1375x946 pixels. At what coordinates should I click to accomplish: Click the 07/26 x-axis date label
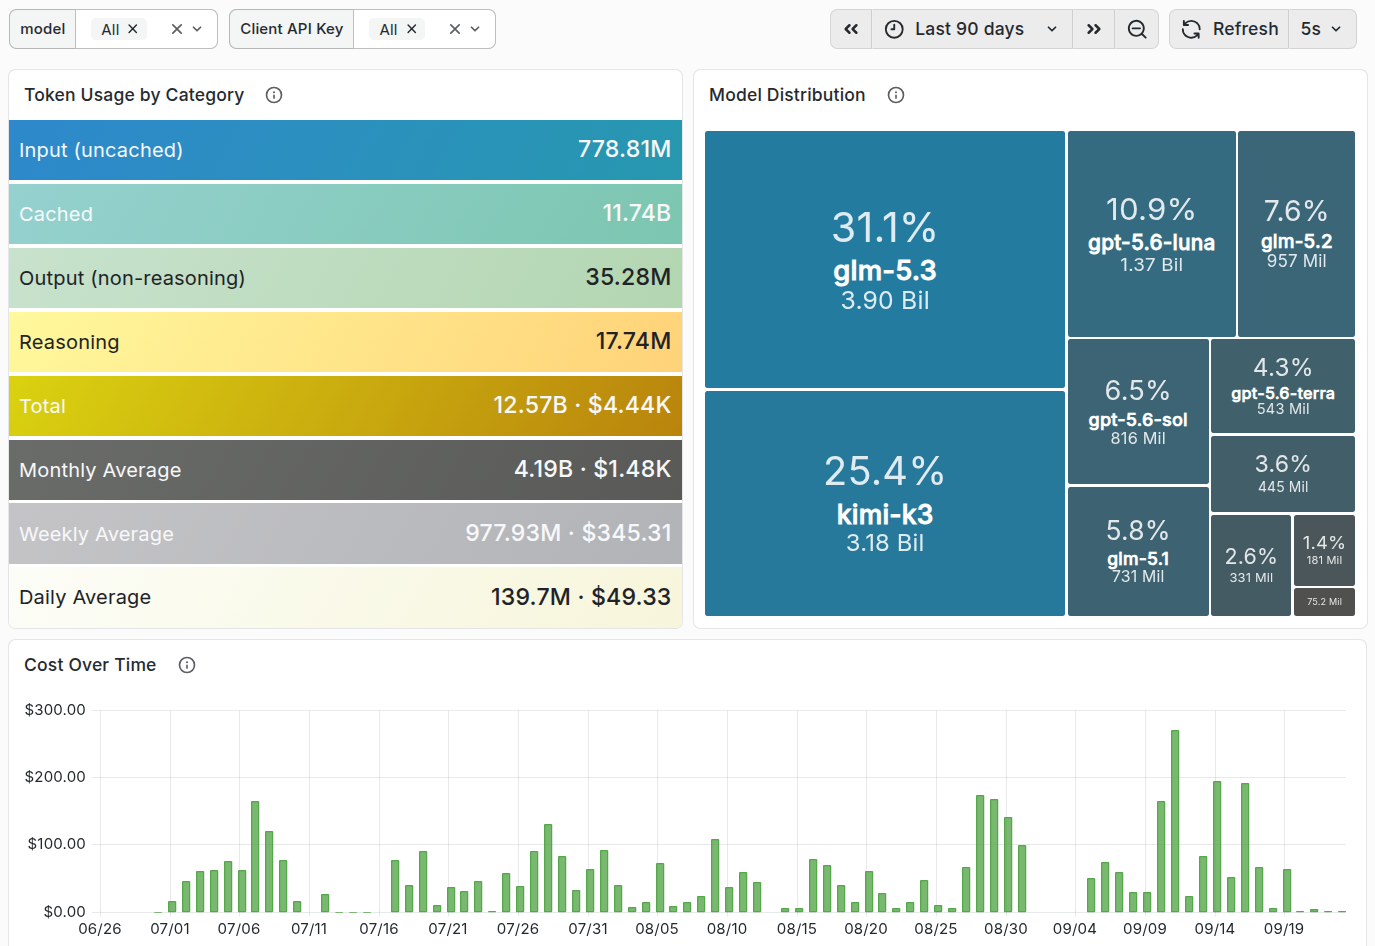[x=518, y=929]
